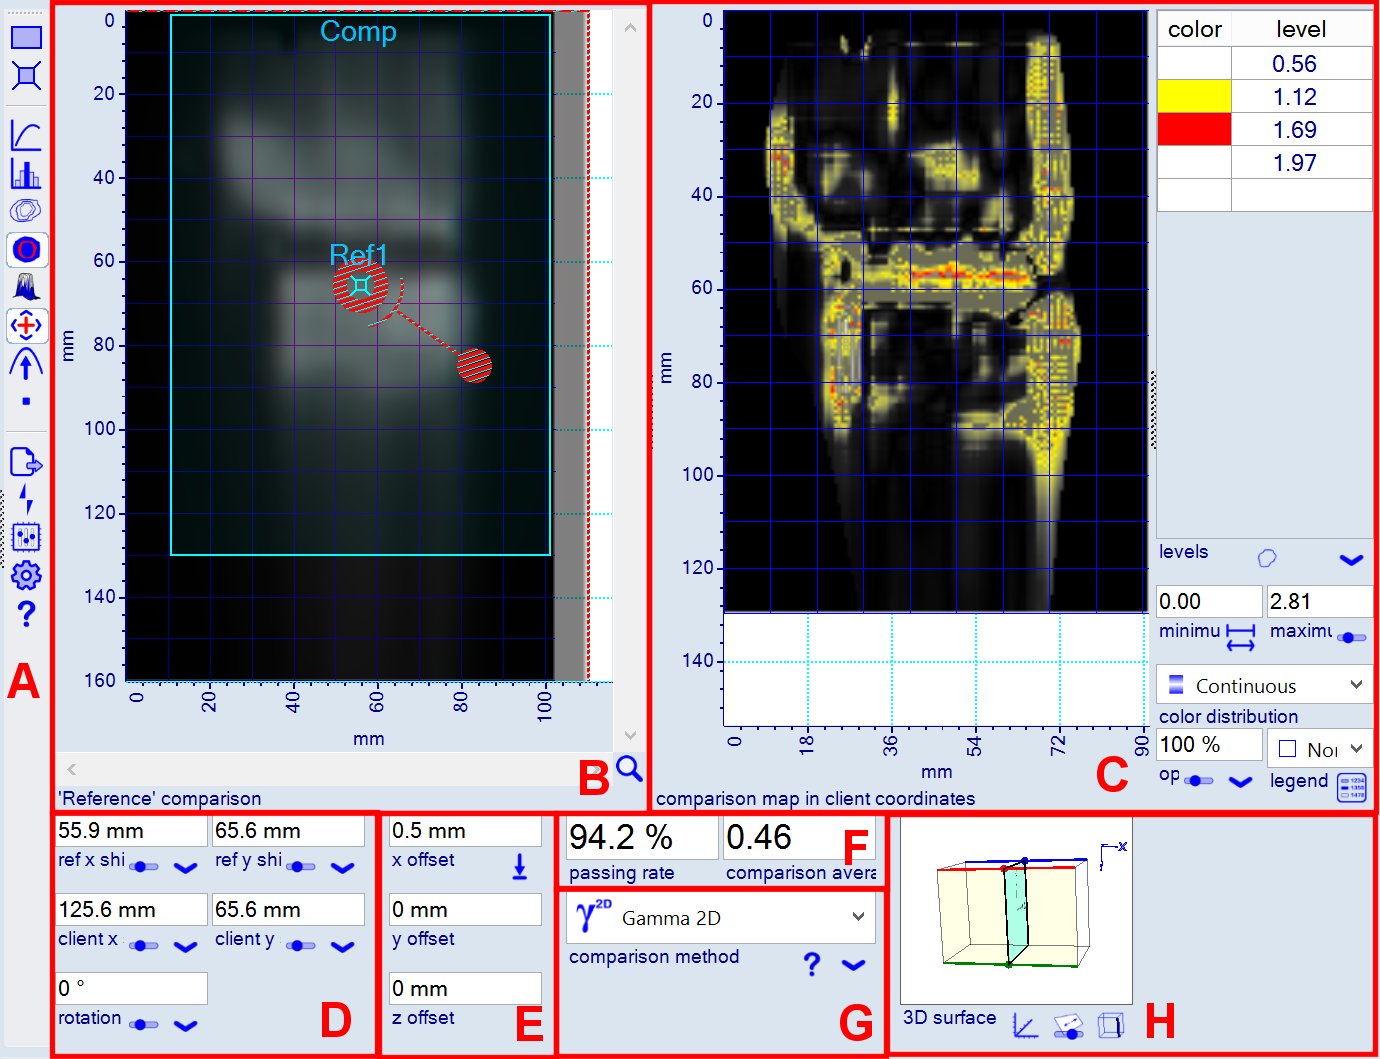Toggle the legend None checkbox
Viewport: 1380px width, 1059px height.
point(1288,749)
